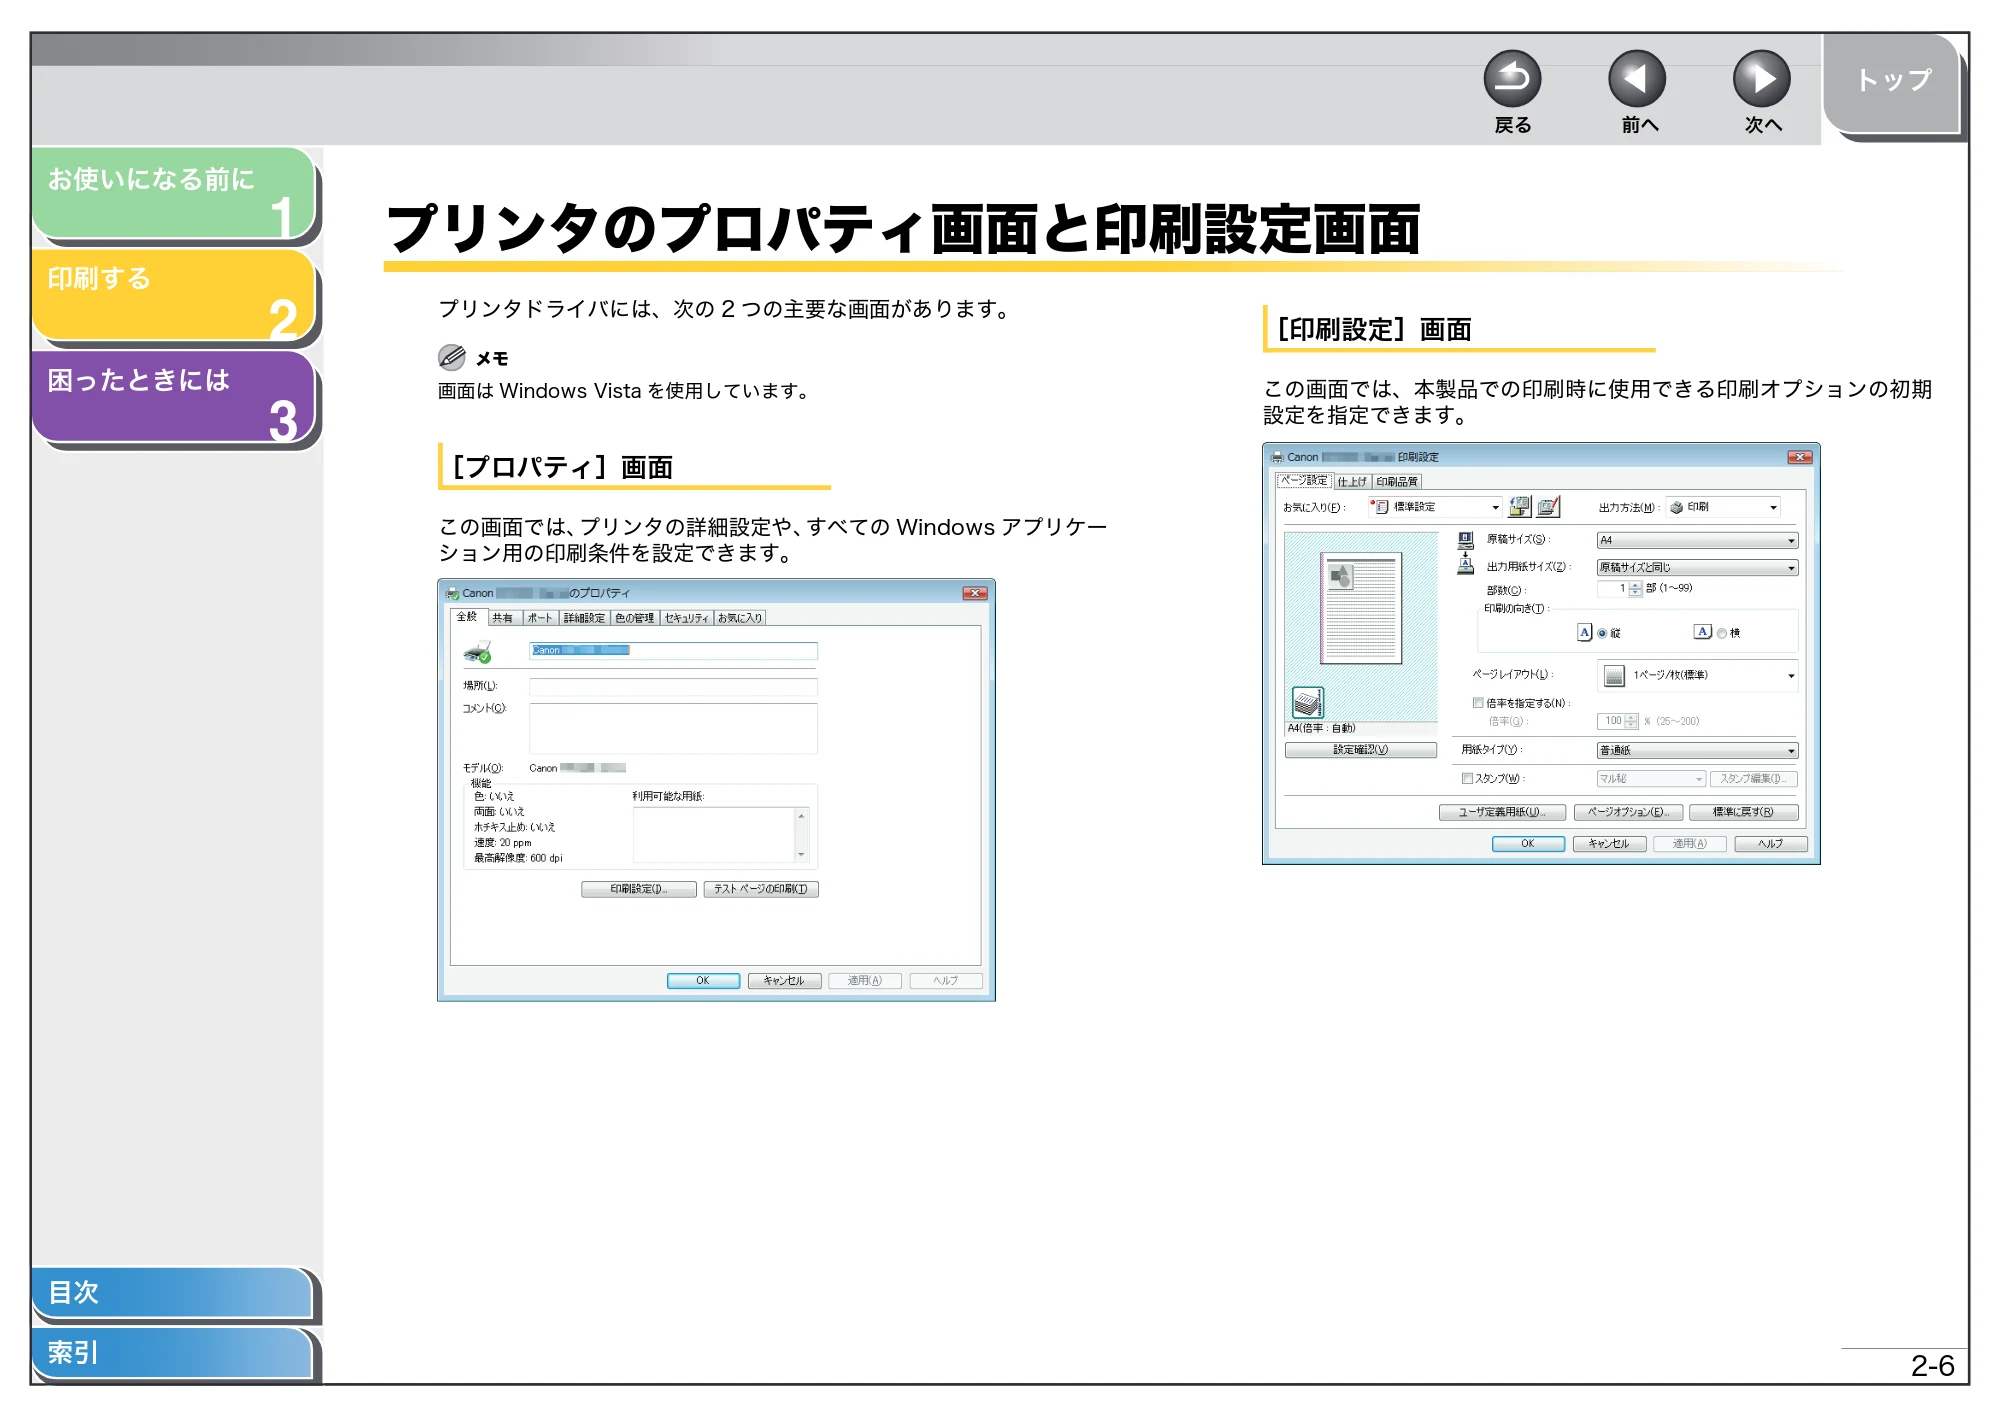Open the 出力方法 dropdown

pyautogui.click(x=1723, y=507)
